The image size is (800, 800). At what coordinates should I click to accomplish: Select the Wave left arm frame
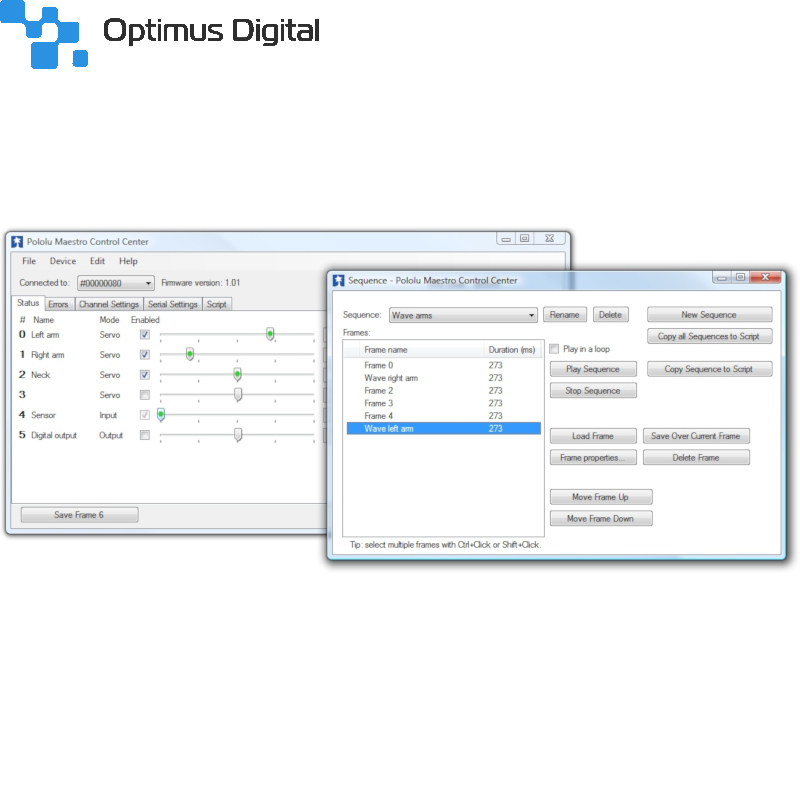coord(443,429)
